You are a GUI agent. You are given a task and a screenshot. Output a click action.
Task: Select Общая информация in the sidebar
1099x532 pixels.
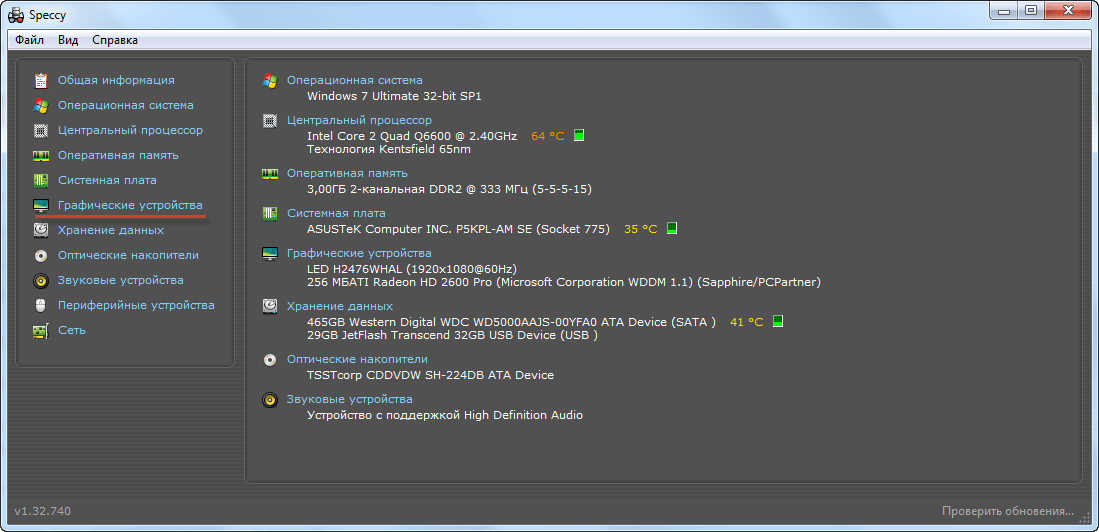[116, 80]
